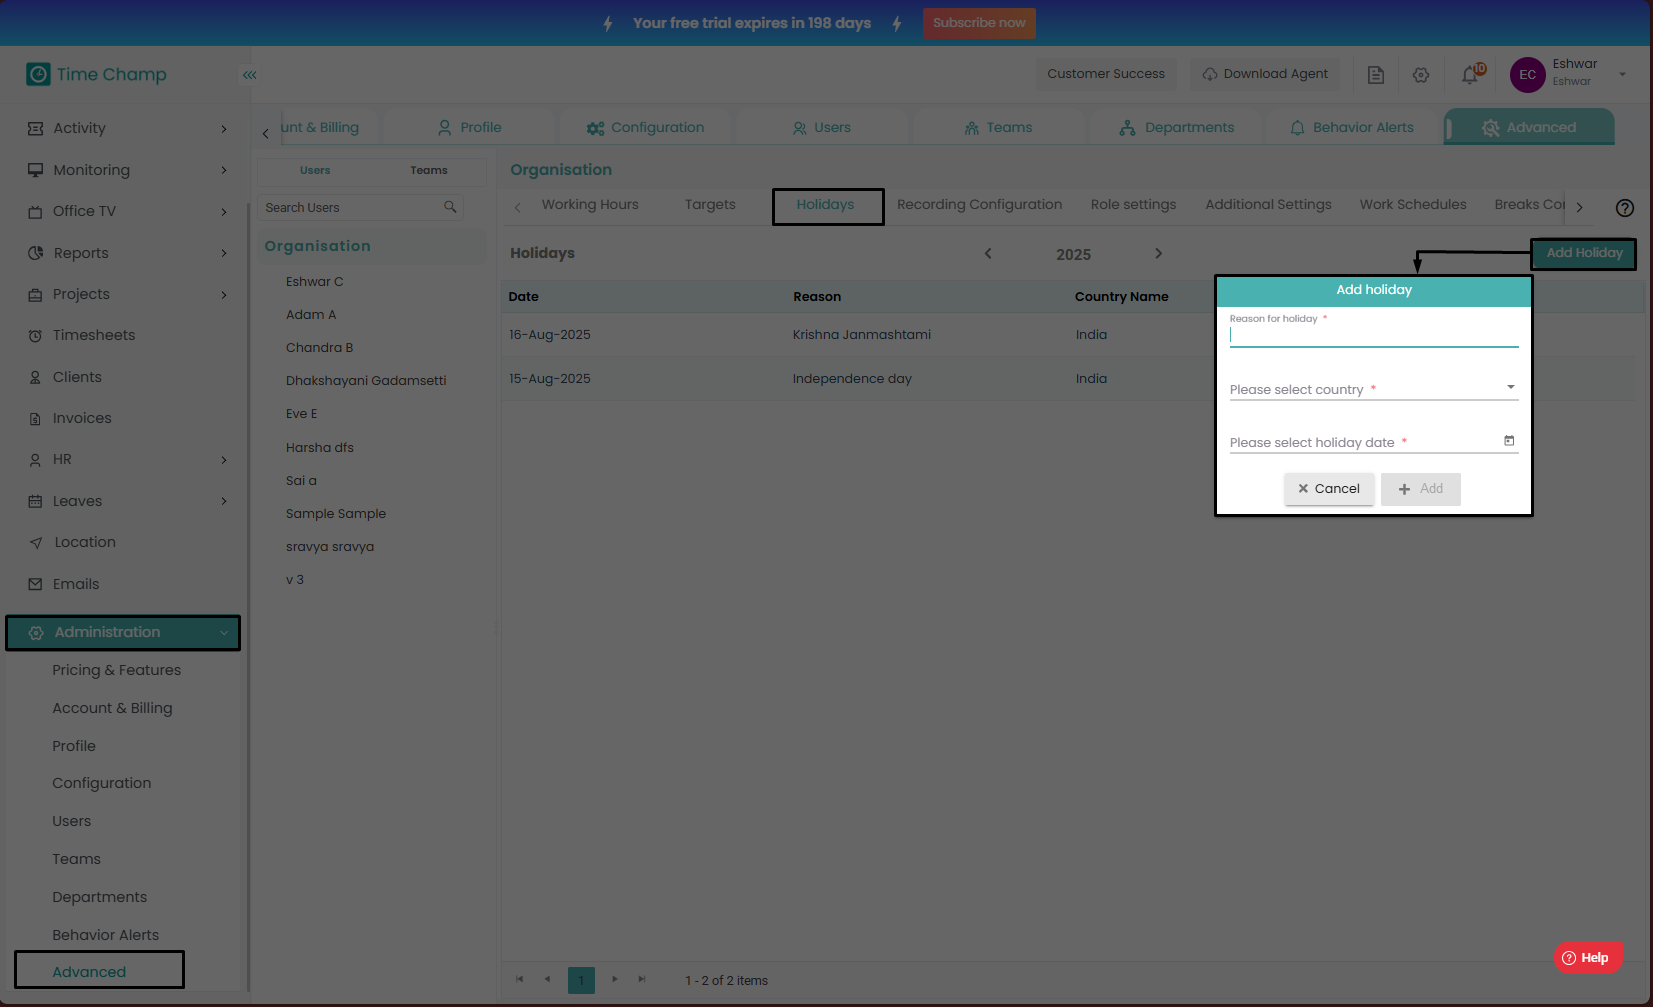Click the help question mark icon
Screen dimensions: 1653x1007
point(1625,208)
